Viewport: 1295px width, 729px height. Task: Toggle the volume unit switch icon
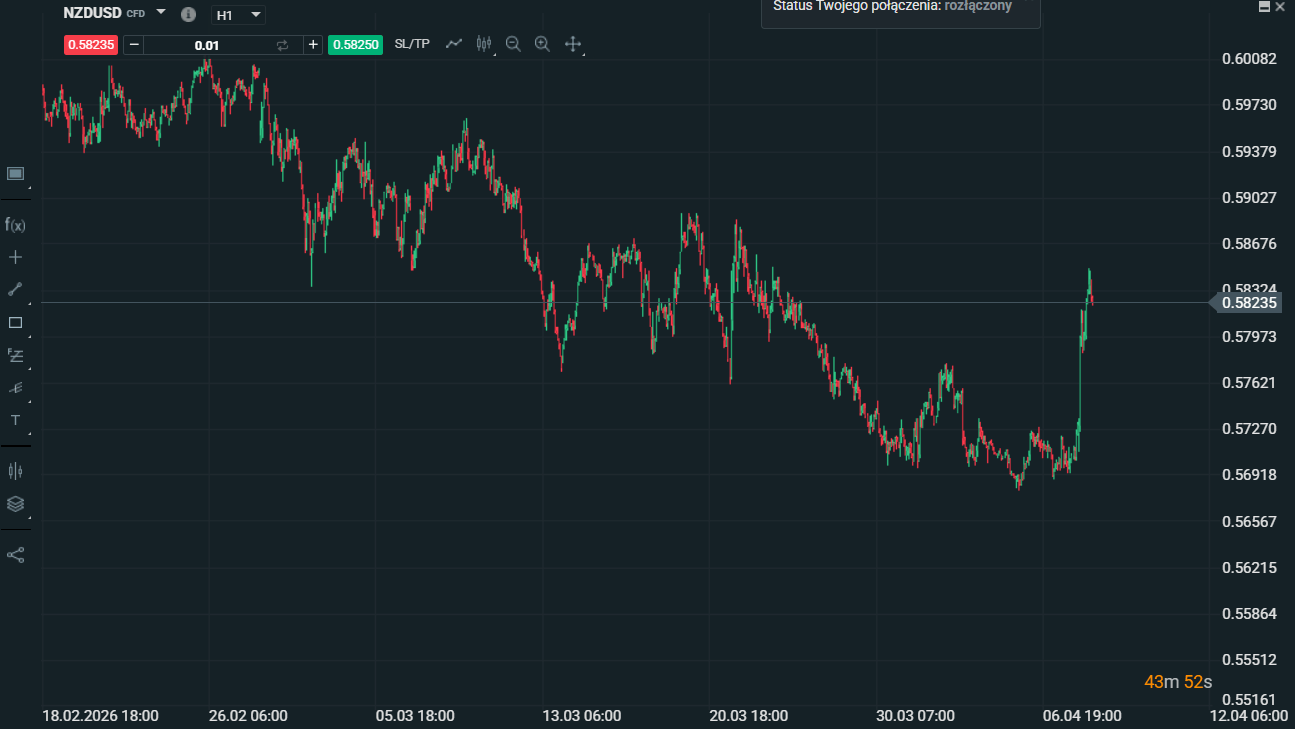(x=282, y=45)
